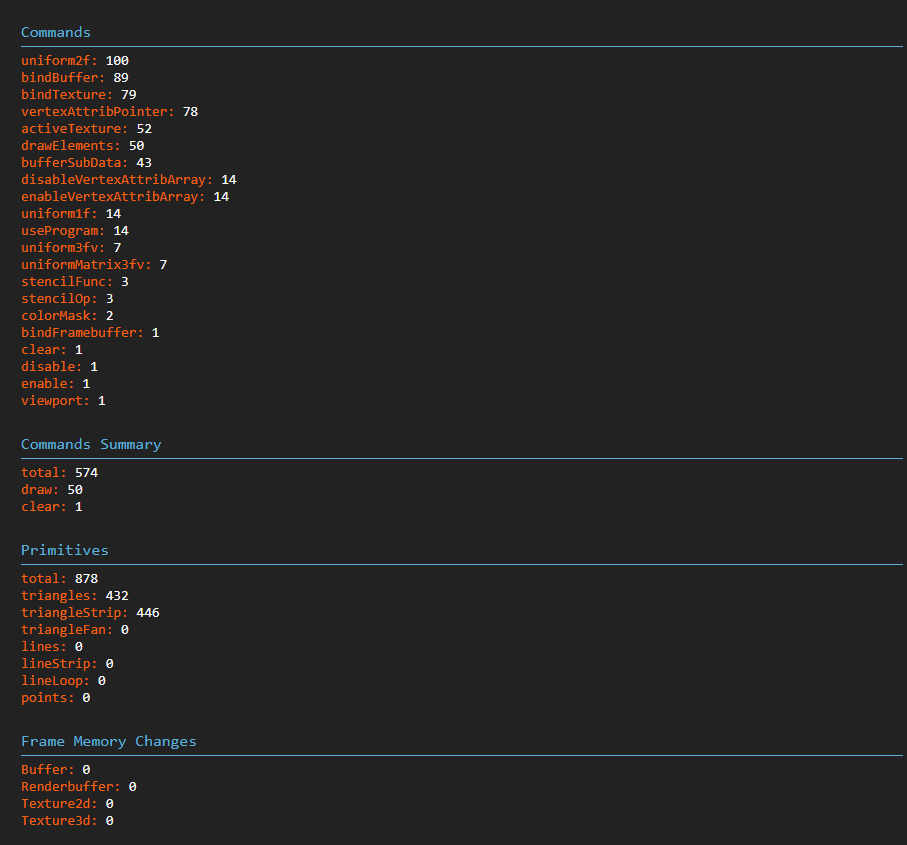Click the bindFramebuffer: 1 entry
This screenshot has width=907, height=845.
coord(90,333)
